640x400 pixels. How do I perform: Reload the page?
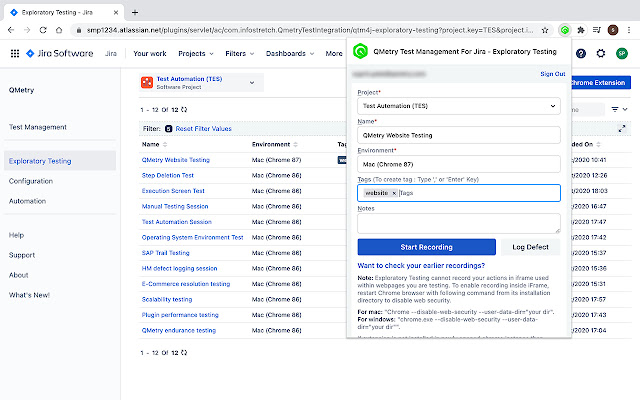43,30
